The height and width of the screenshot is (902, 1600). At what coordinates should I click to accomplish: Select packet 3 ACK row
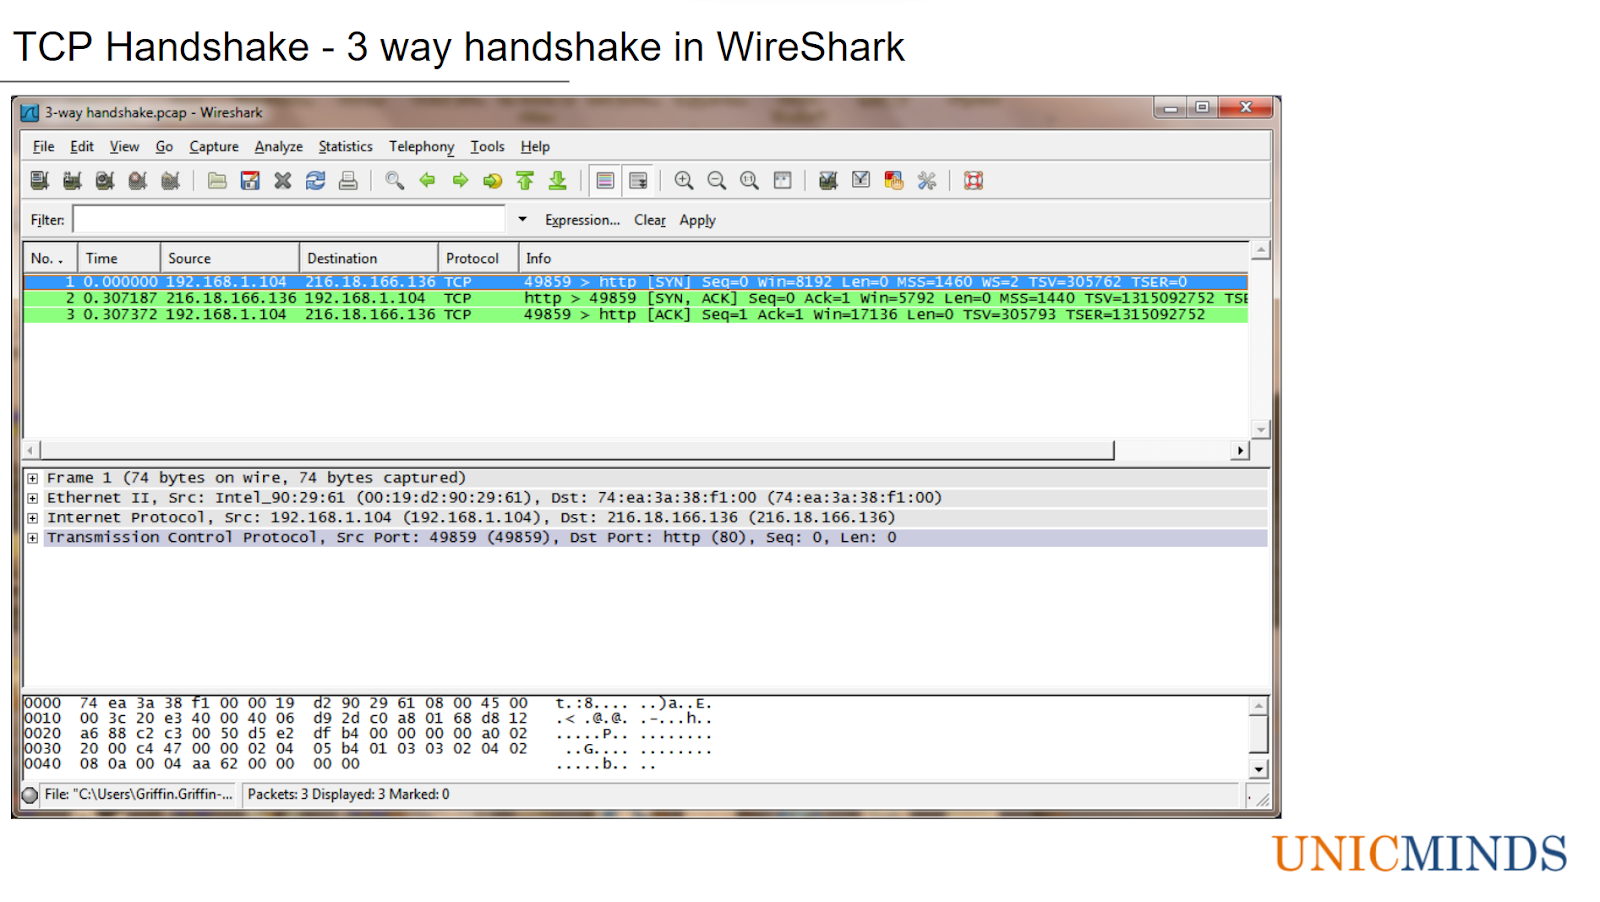pyautogui.click(x=636, y=314)
